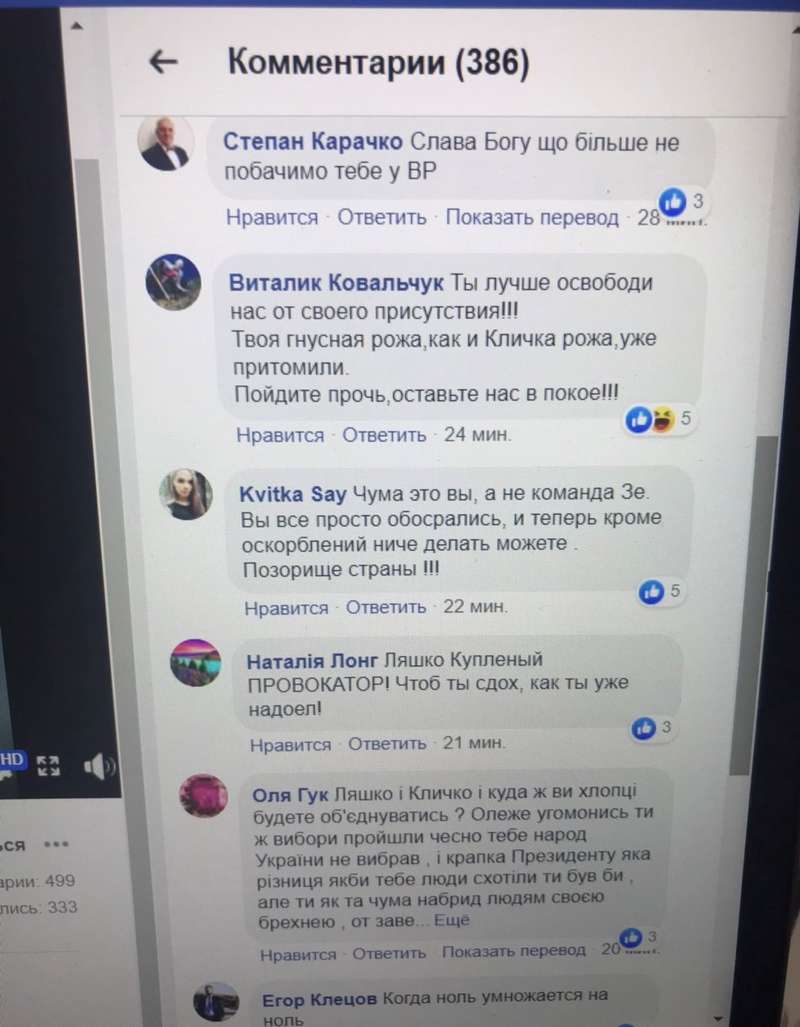Viewport: 800px width, 1027px height.
Task: Open the like reaction count on Степан Карачко's comment
Action: pos(682,201)
